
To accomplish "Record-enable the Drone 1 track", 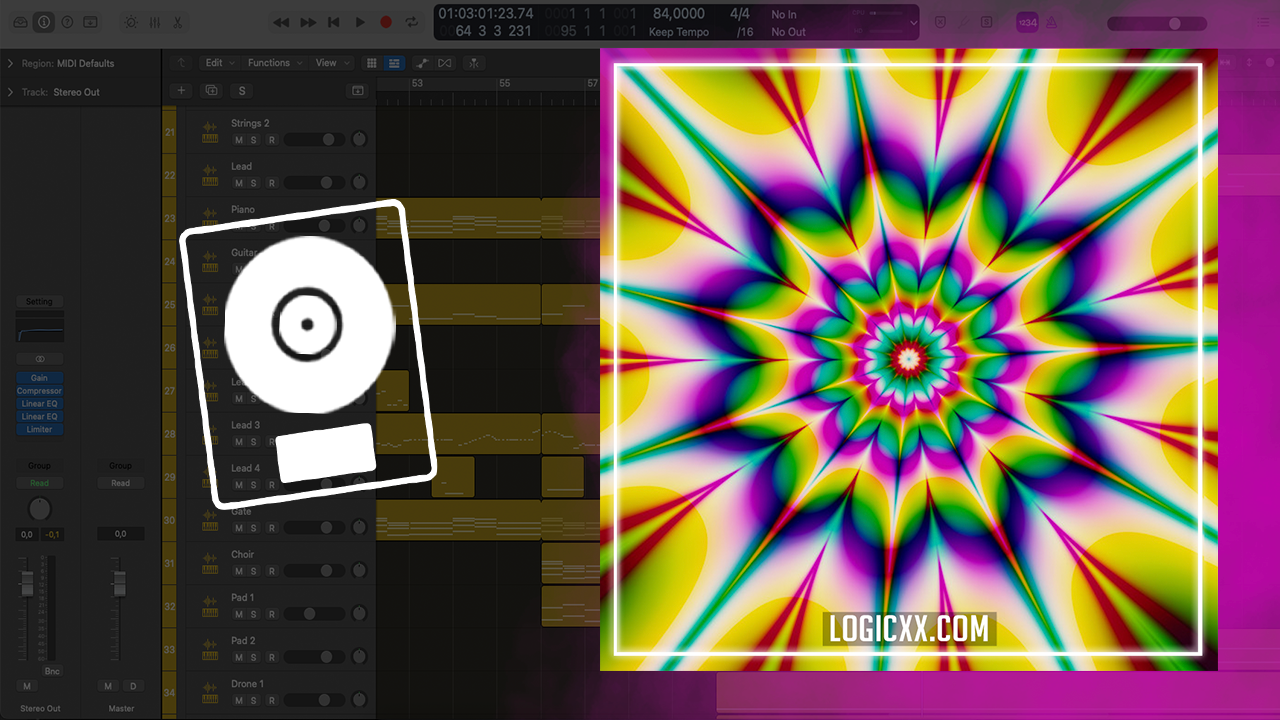I will pos(271,700).
